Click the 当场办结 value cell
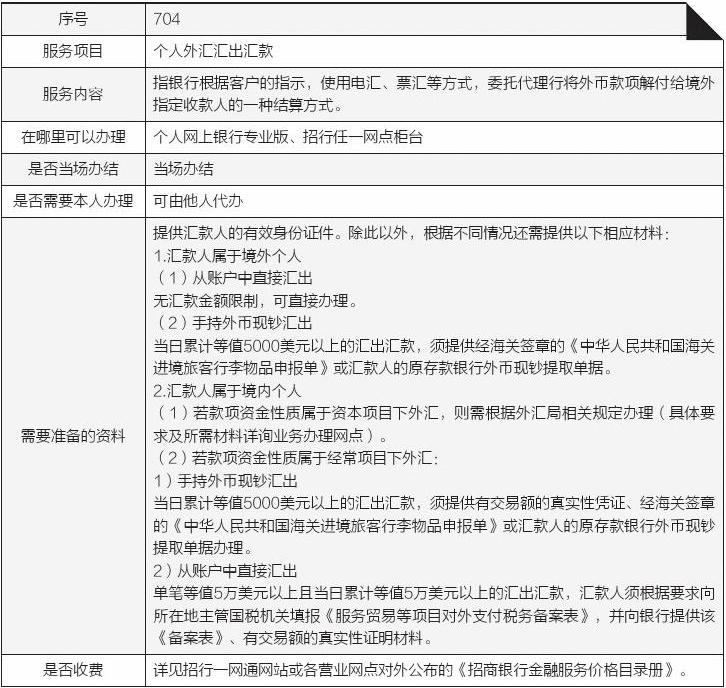Image resolution: width=726 pixels, height=688 pixels. pos(183,168)
